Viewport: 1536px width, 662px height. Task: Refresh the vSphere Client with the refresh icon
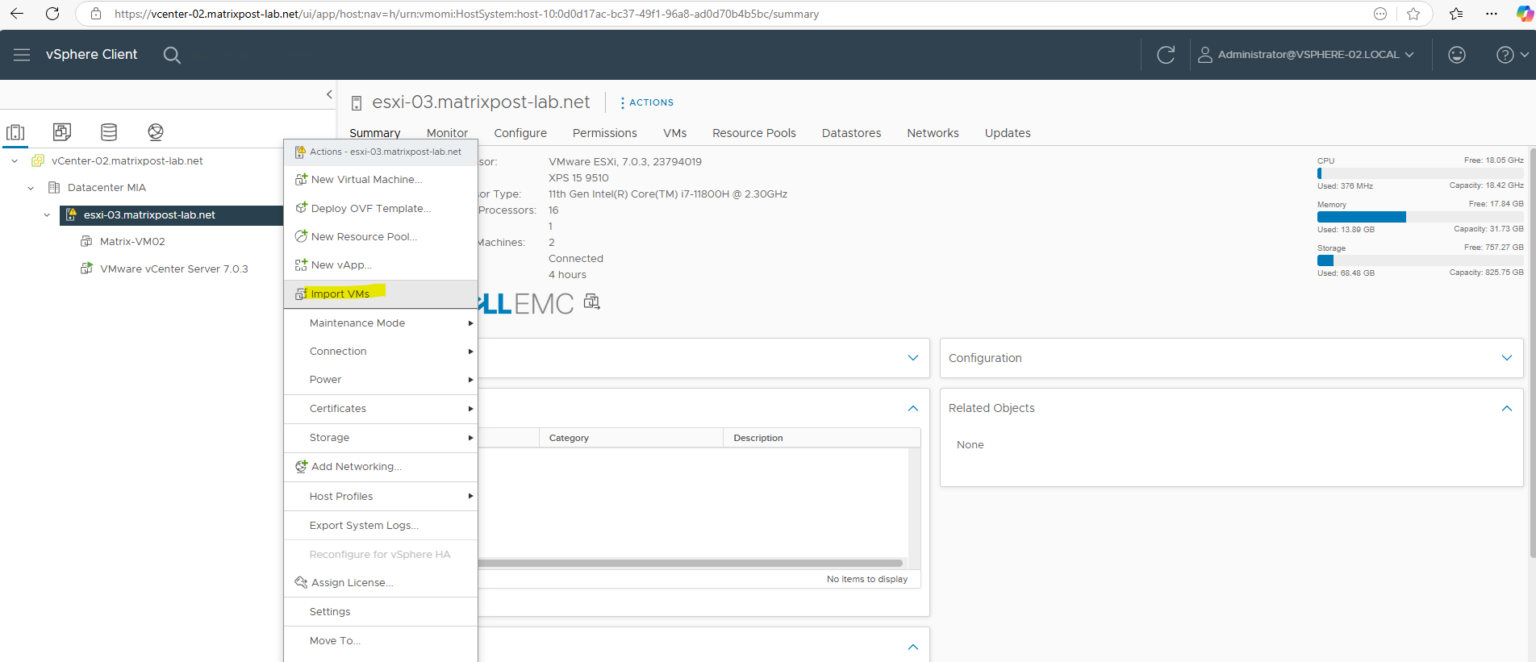tap(1165, 54)
